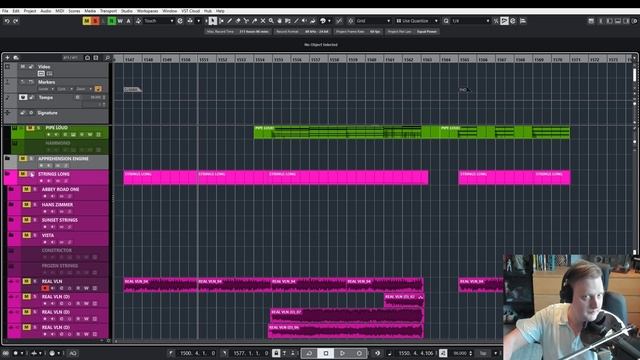
Task: Expand the APPREHENSION ENGINE folder
Action: click(x=7, y=158)
